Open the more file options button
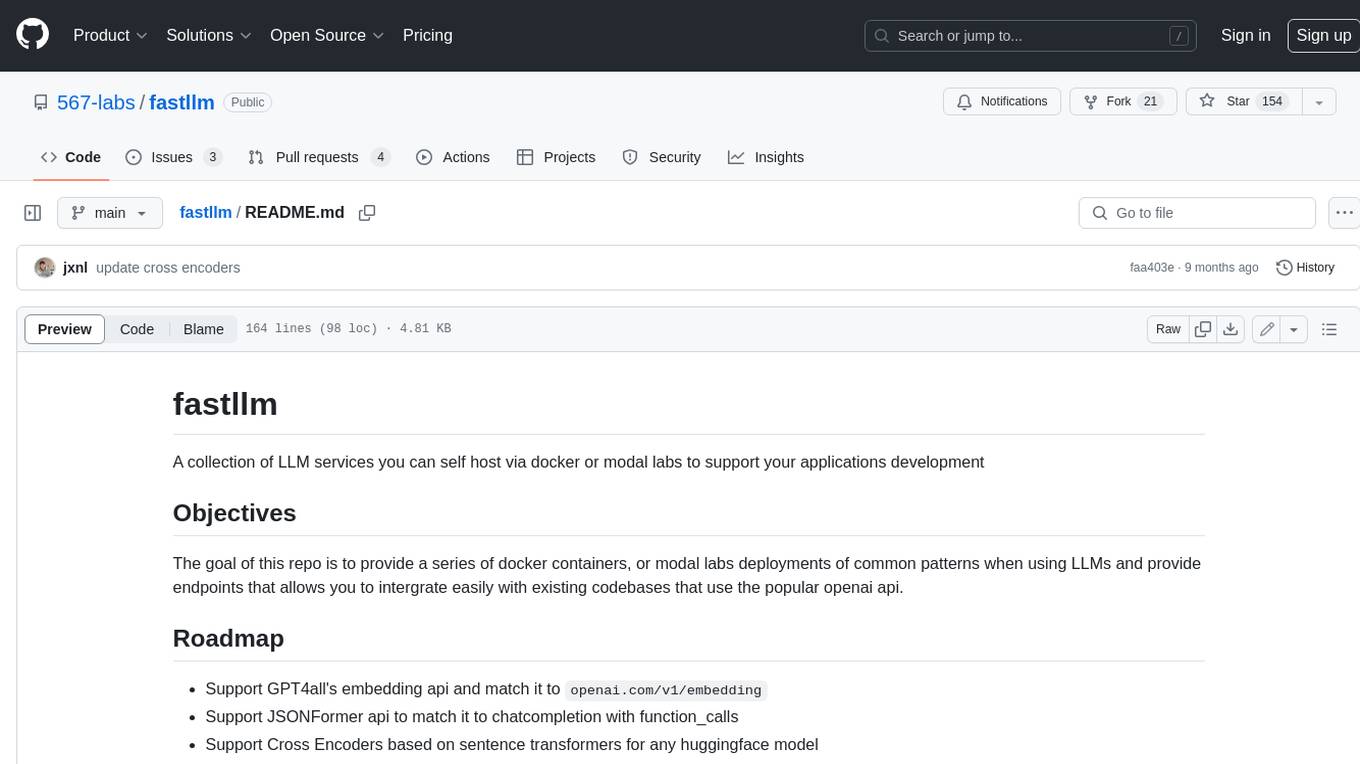Screen dimensions: 1360x764 click(1344, 213)
